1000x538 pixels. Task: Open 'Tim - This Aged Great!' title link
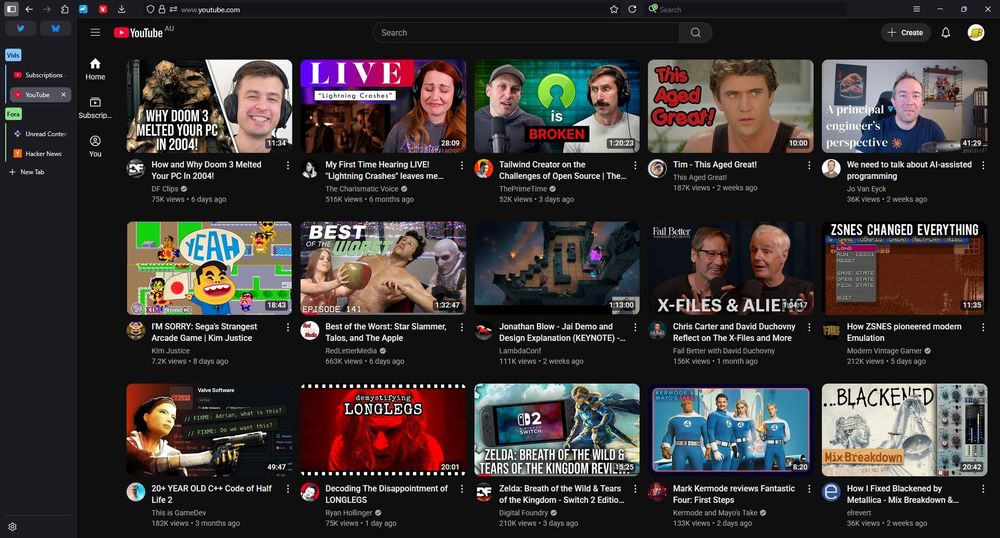(x=715, y=164)
